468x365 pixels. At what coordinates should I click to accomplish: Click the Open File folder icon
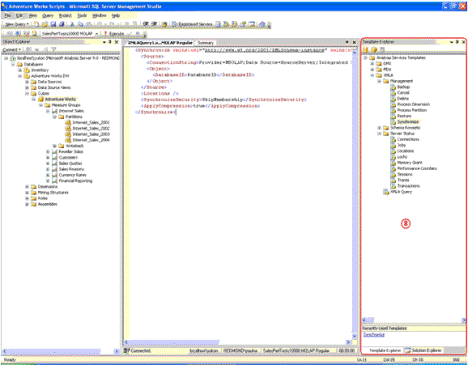[45, 24]
